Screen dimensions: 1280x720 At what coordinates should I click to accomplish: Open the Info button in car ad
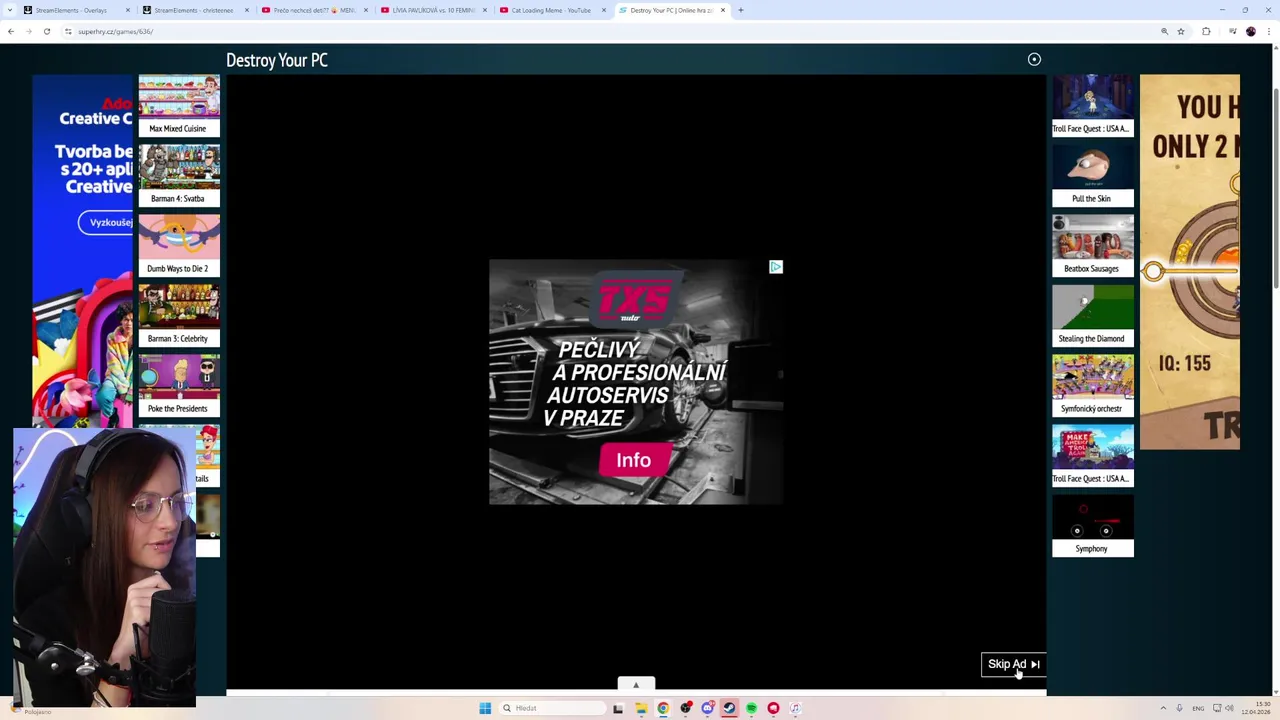pyautogui.click(x=633, y=460)
